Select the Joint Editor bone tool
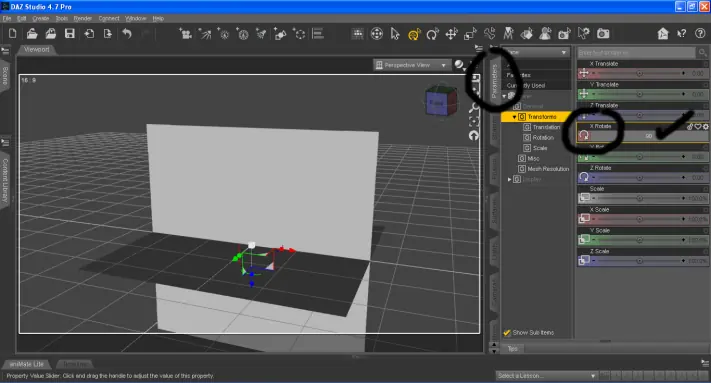This screenshot has width=711, height=383. [489, 34]
